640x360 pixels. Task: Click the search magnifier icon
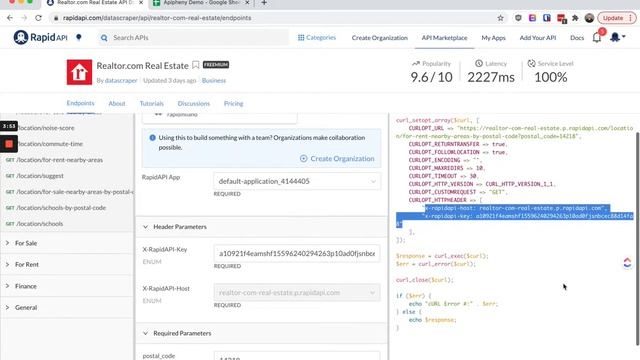pos(104,38)
